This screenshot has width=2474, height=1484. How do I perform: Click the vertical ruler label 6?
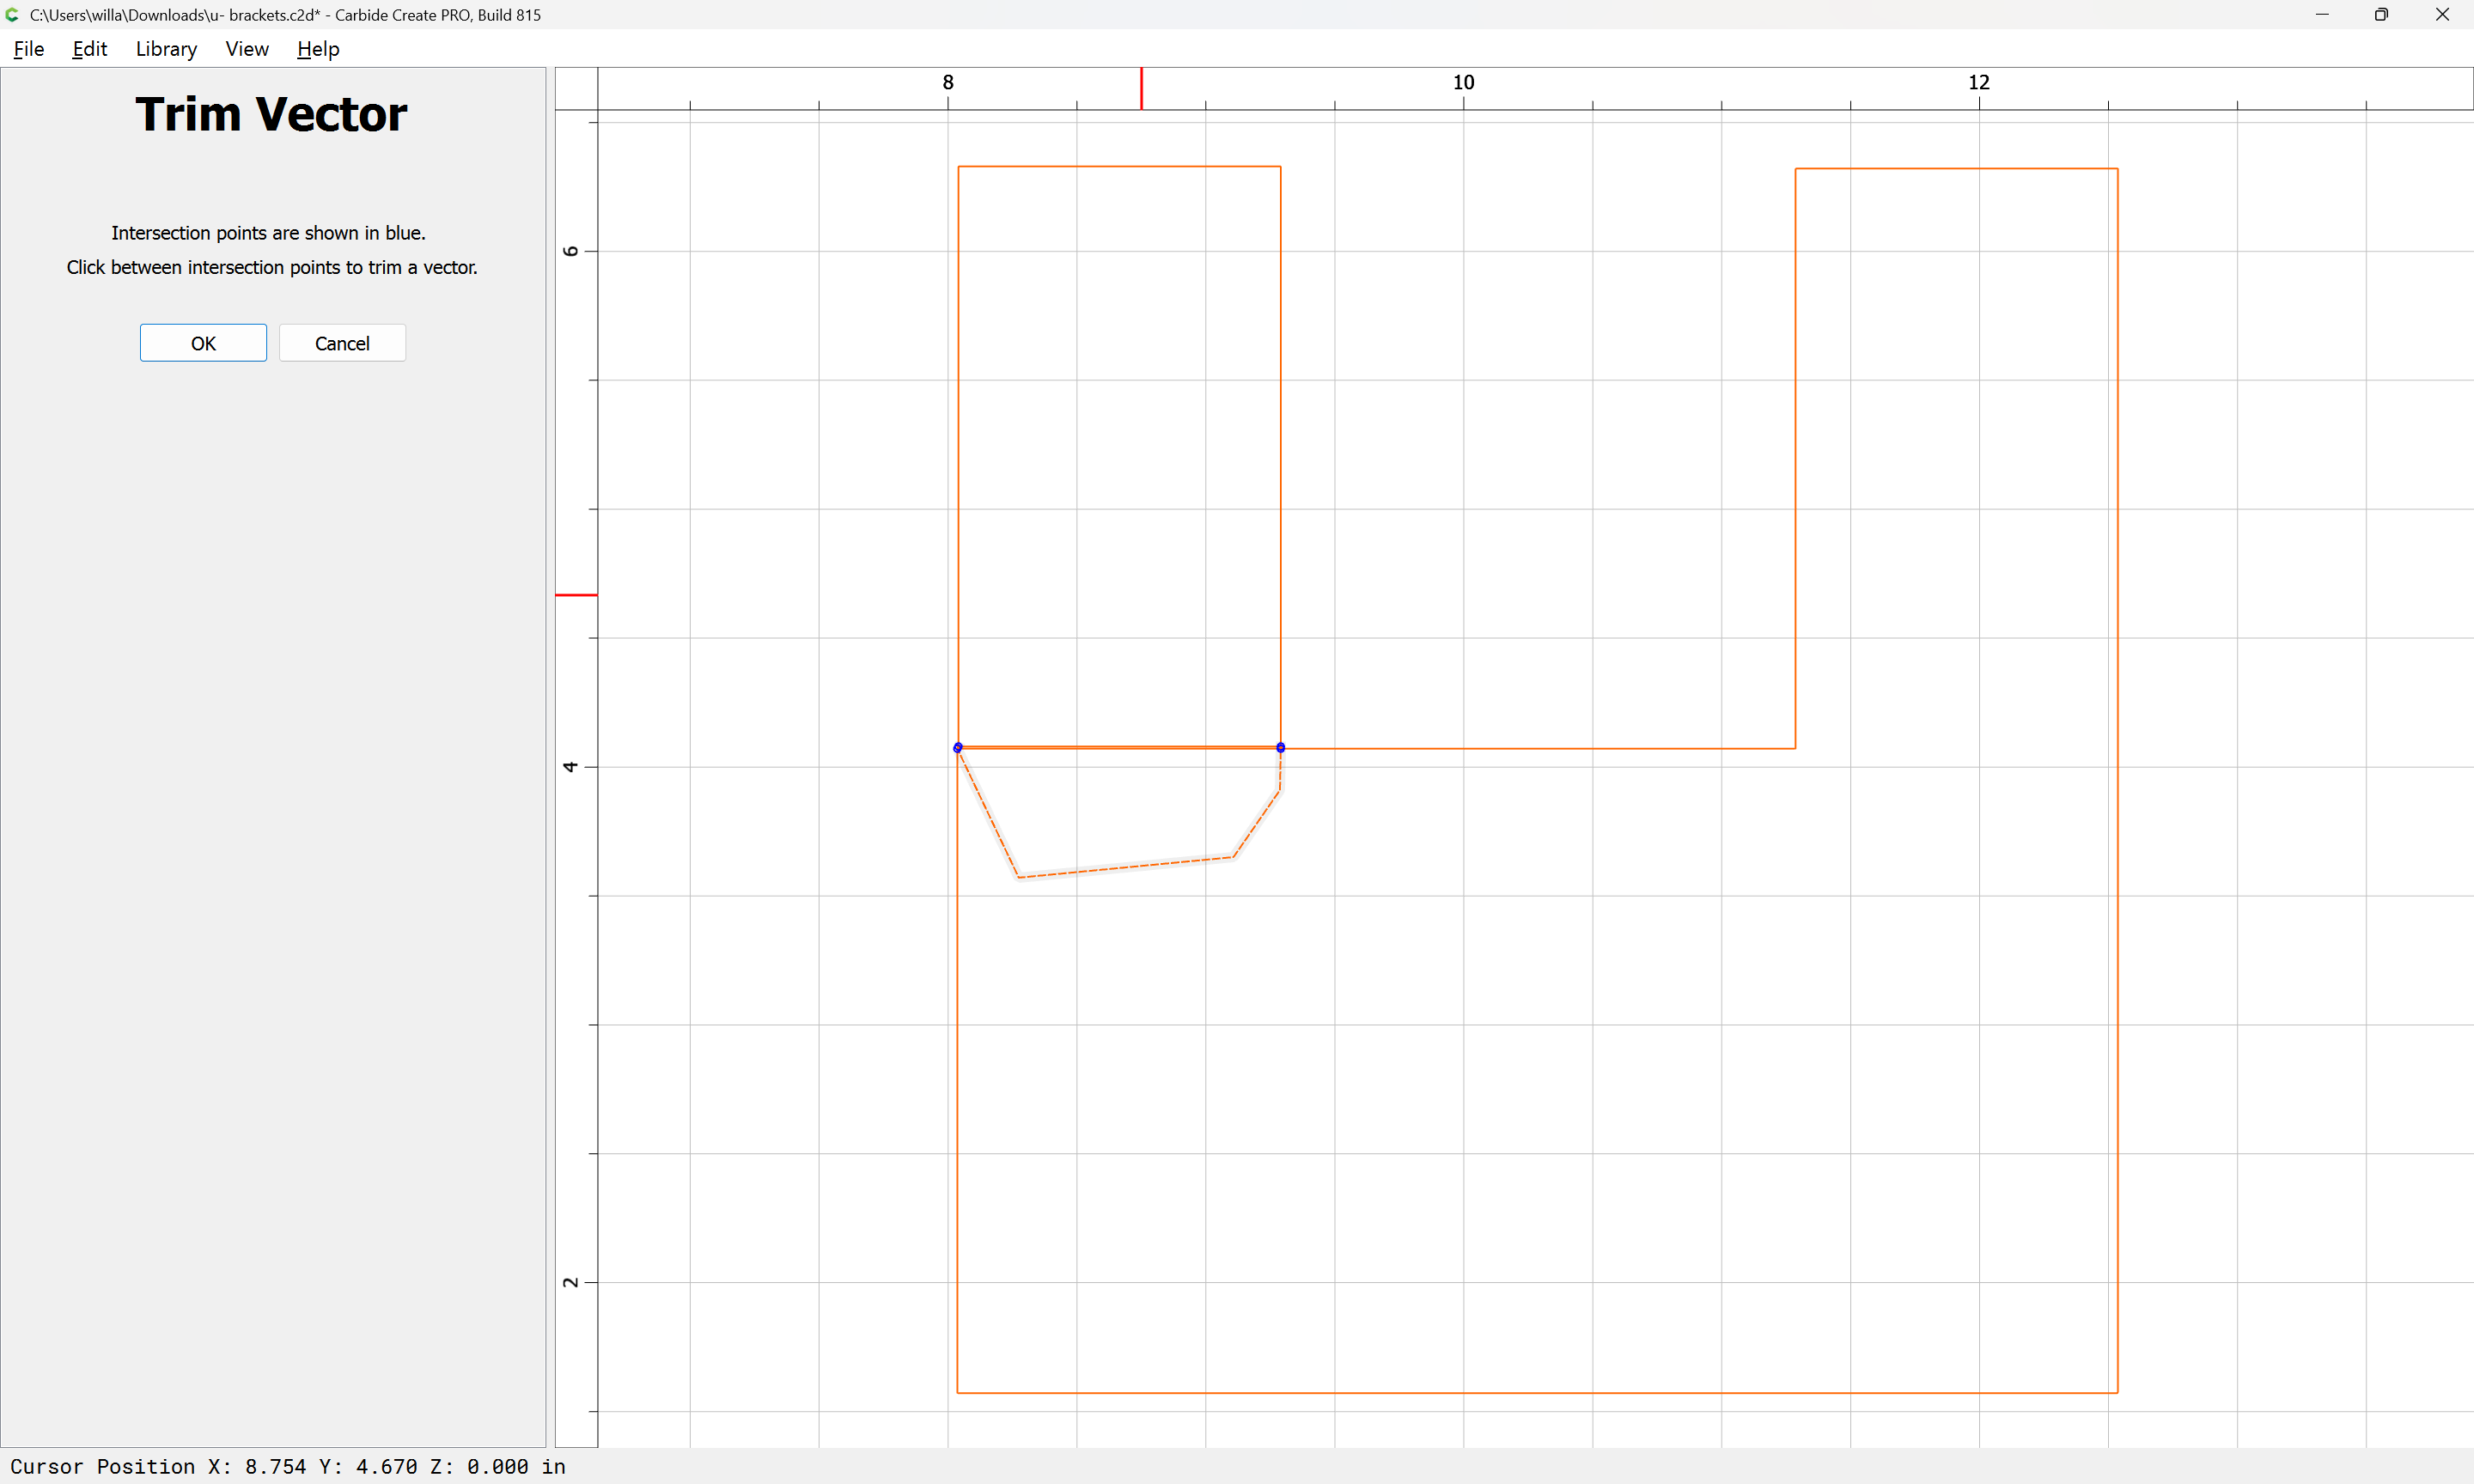571,251
